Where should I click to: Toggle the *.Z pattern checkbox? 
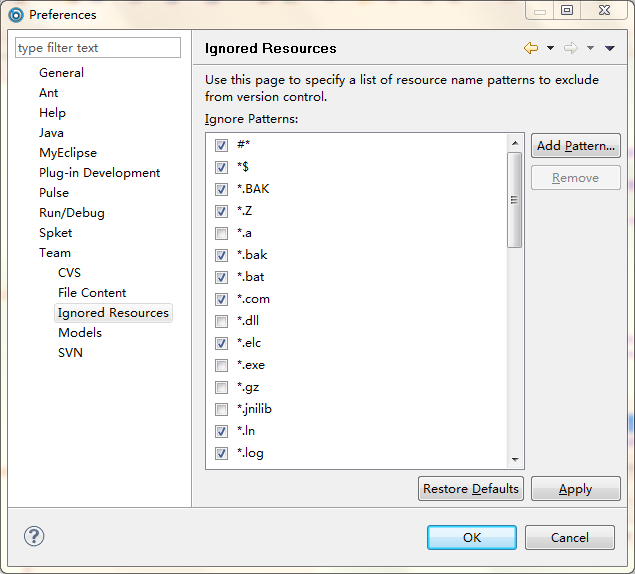(x=221, y=211)
